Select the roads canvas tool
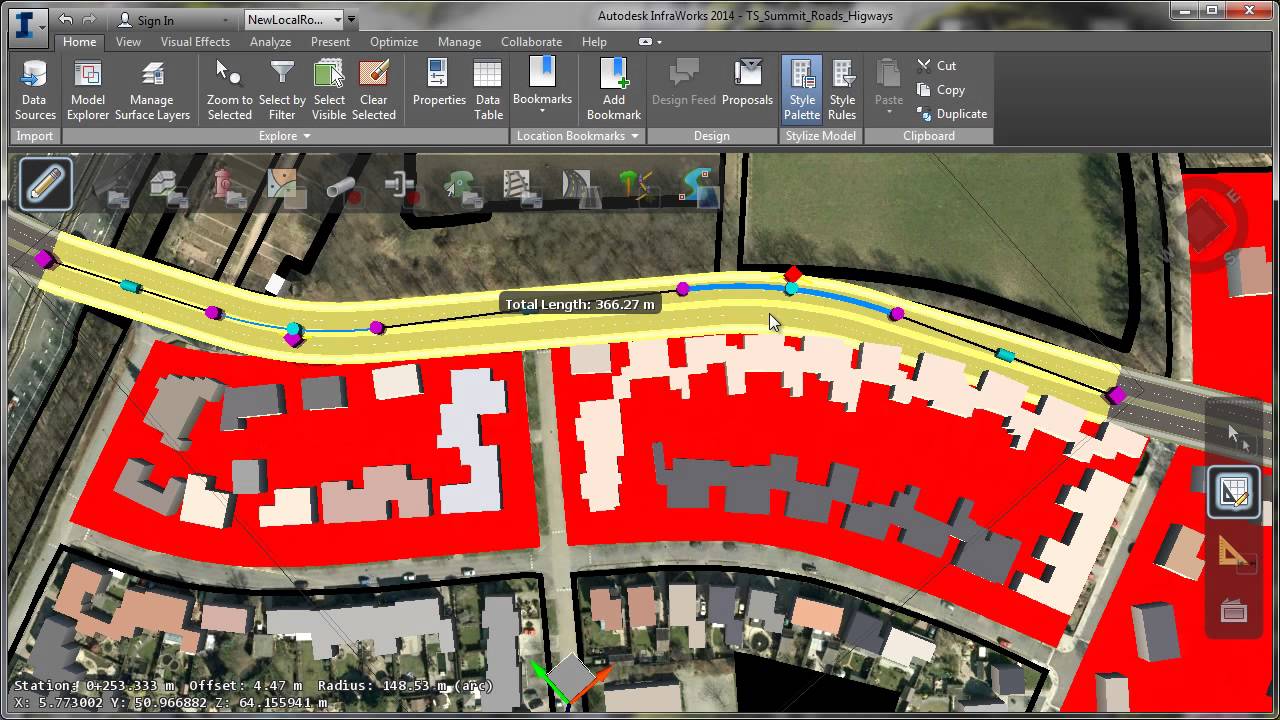Viewport: 1280px width, 720px height. coord(580,187)
